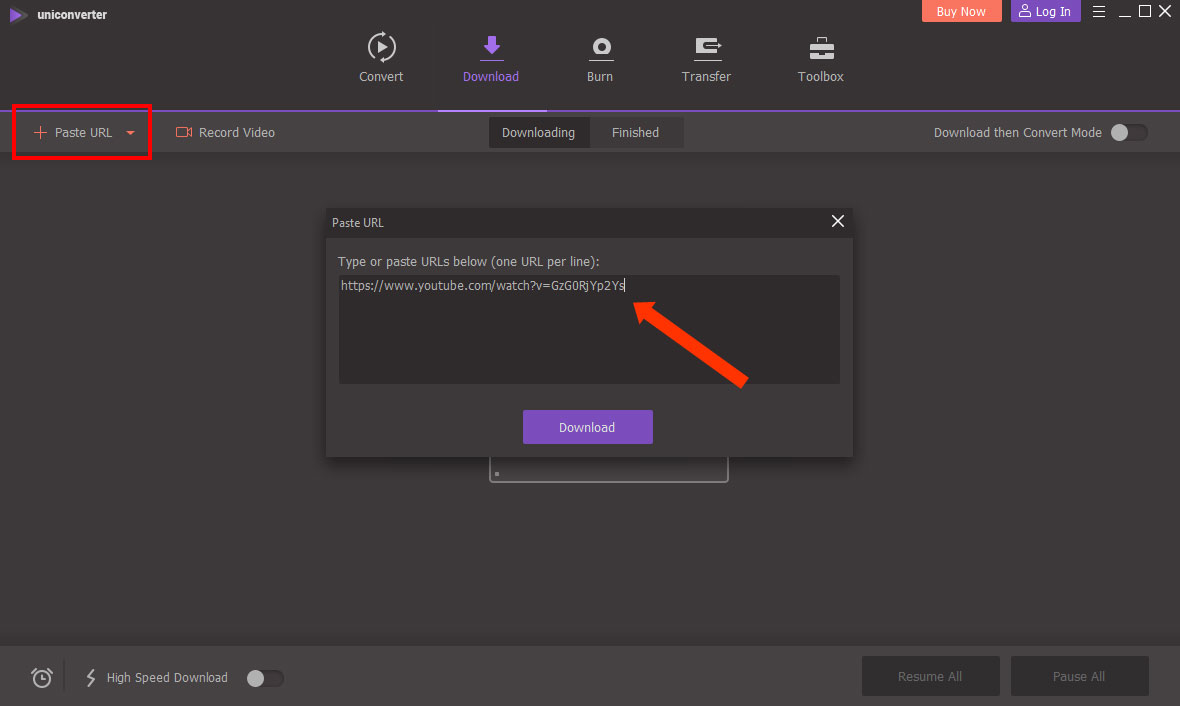The width and height of the screenshot is (1180, 706).
Task: Click the Record Video button
Action: pyautogui.click(x=226, y=132)
